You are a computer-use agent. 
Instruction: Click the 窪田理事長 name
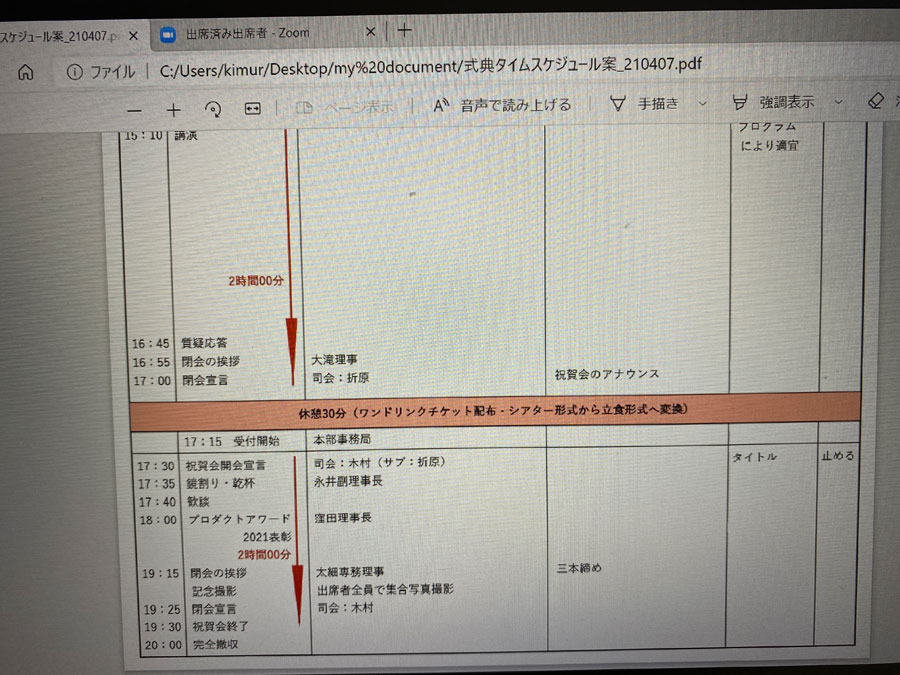click(343, 518)
